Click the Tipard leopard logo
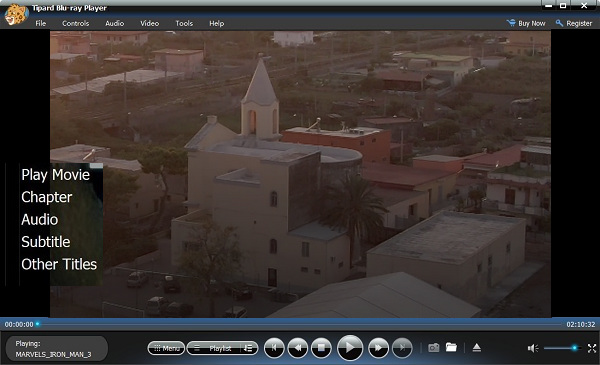 15,15
